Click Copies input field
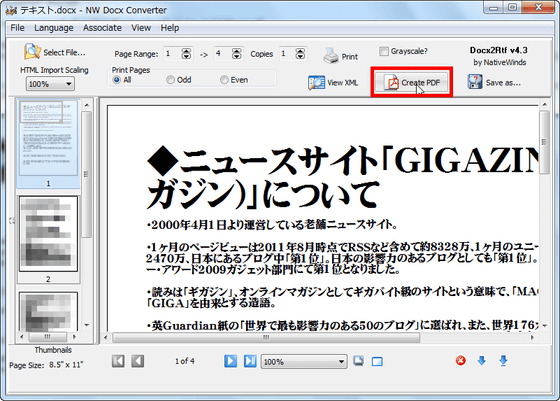The width and height of the screenshot is (560, 401). pos(287,54)
